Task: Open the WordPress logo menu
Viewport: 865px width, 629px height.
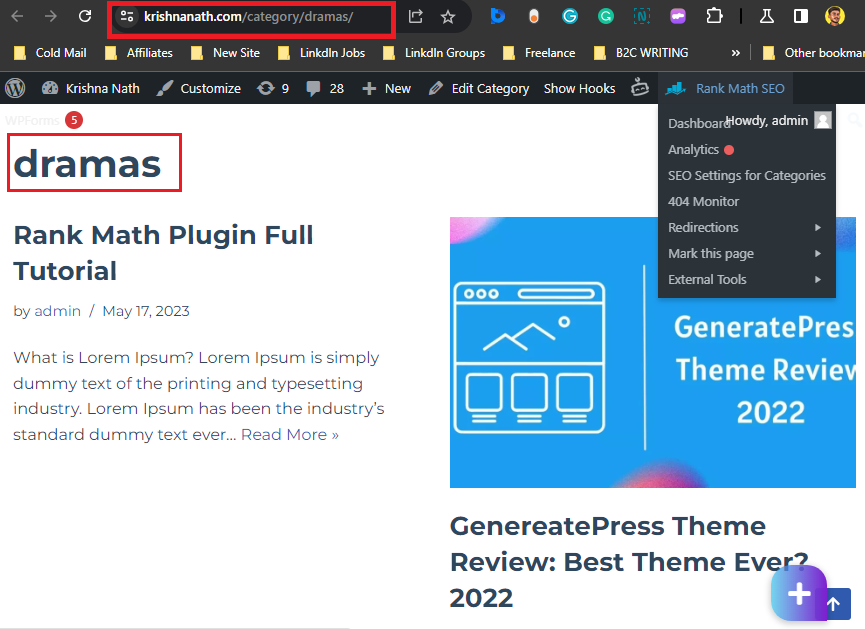Action: click(x=15, y=88)
